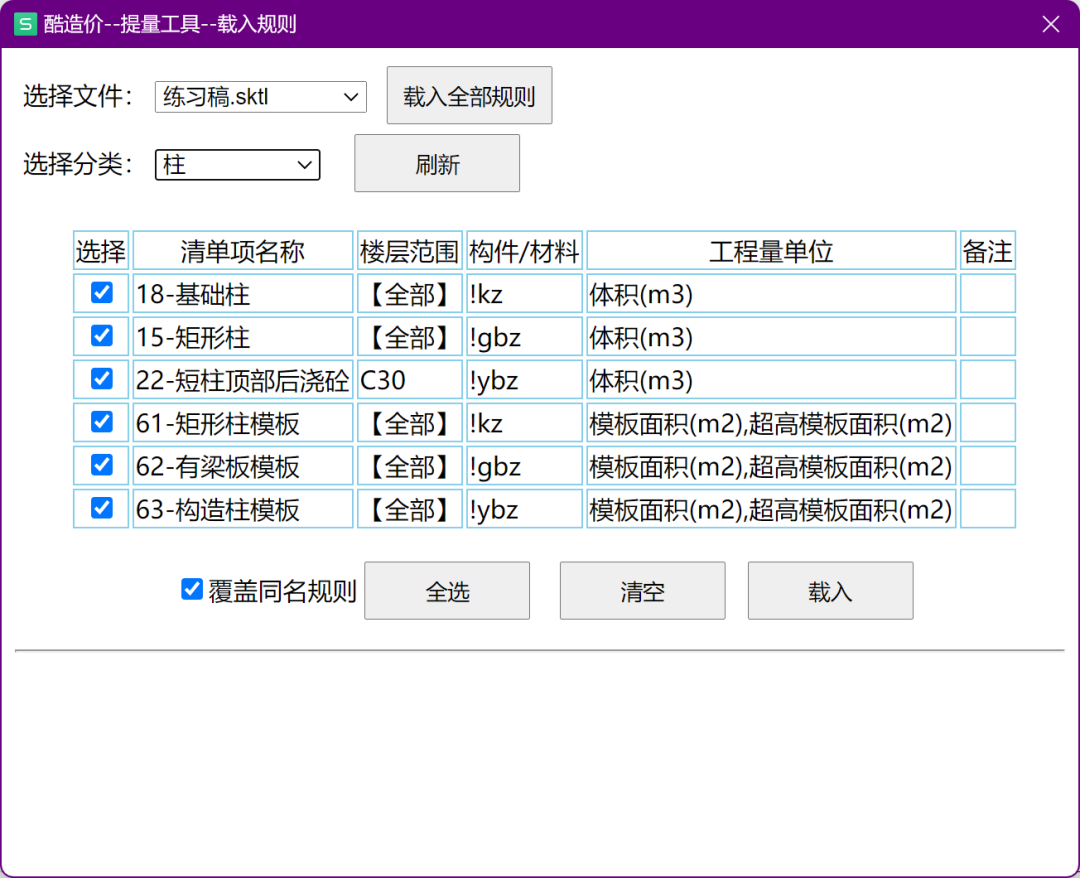Click the 载入全部规则 button
The width and height of the screenshot is (1080, 878).
click(469, 96)
